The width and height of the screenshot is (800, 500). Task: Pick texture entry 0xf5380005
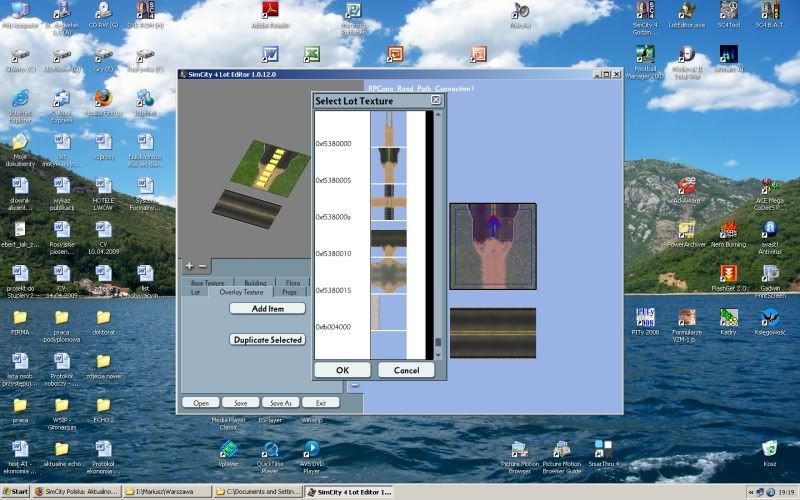[333, 181]
